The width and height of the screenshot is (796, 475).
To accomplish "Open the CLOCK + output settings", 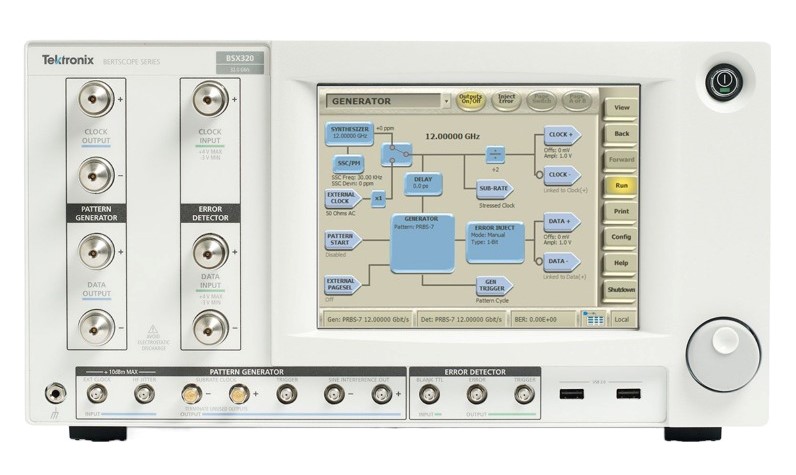I will coord(562,135).
